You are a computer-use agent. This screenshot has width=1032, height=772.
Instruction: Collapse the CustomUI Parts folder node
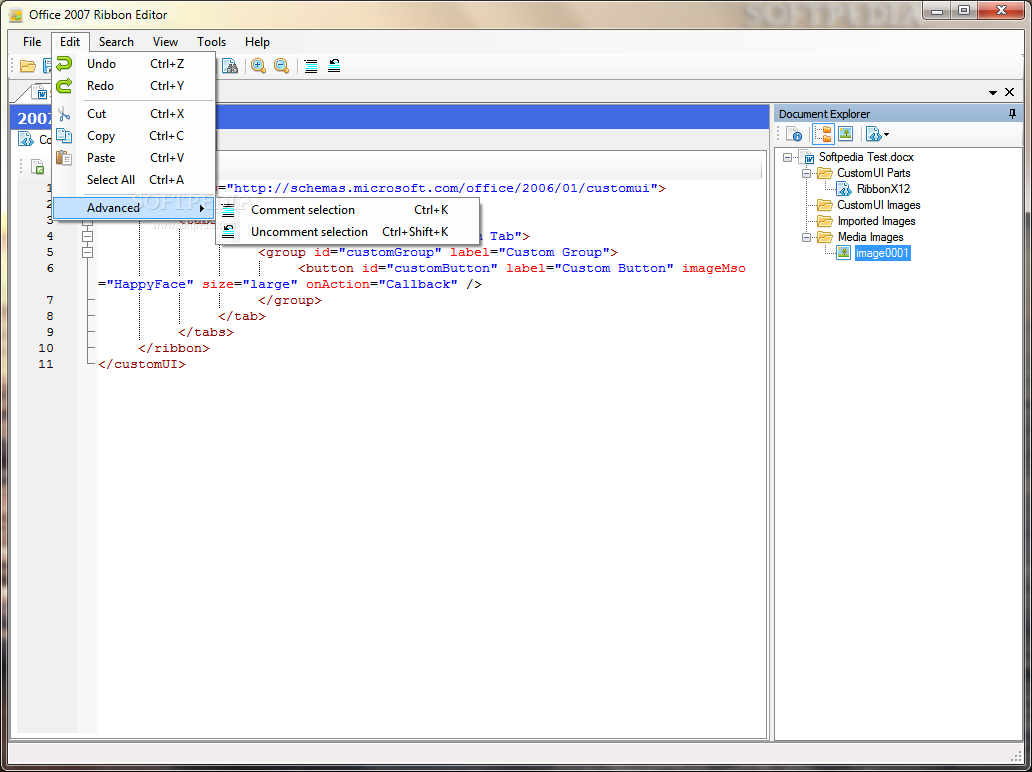(x=806, y=173)
